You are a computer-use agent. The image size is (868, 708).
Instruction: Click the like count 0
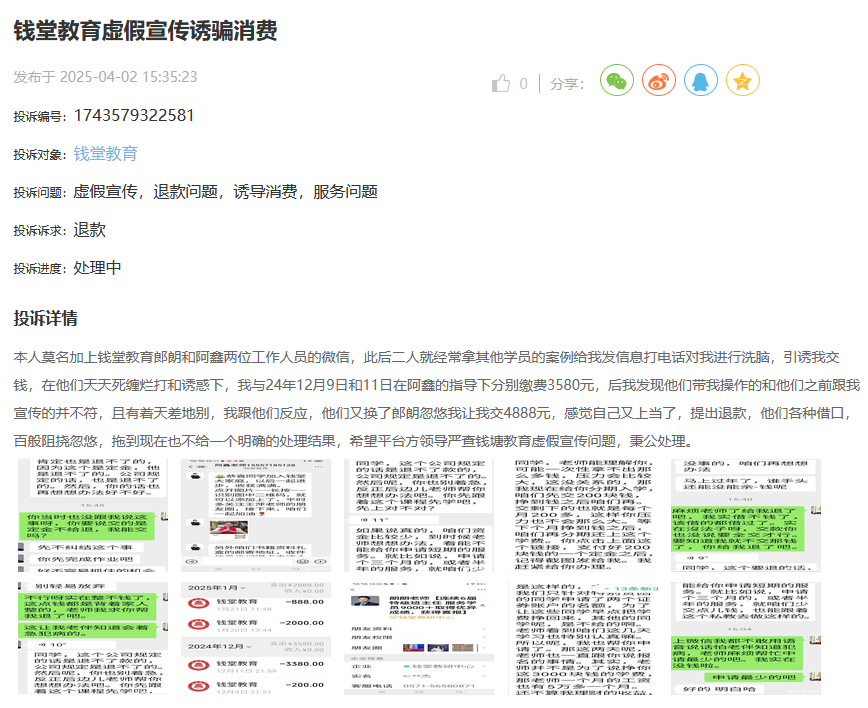point(523,84)
